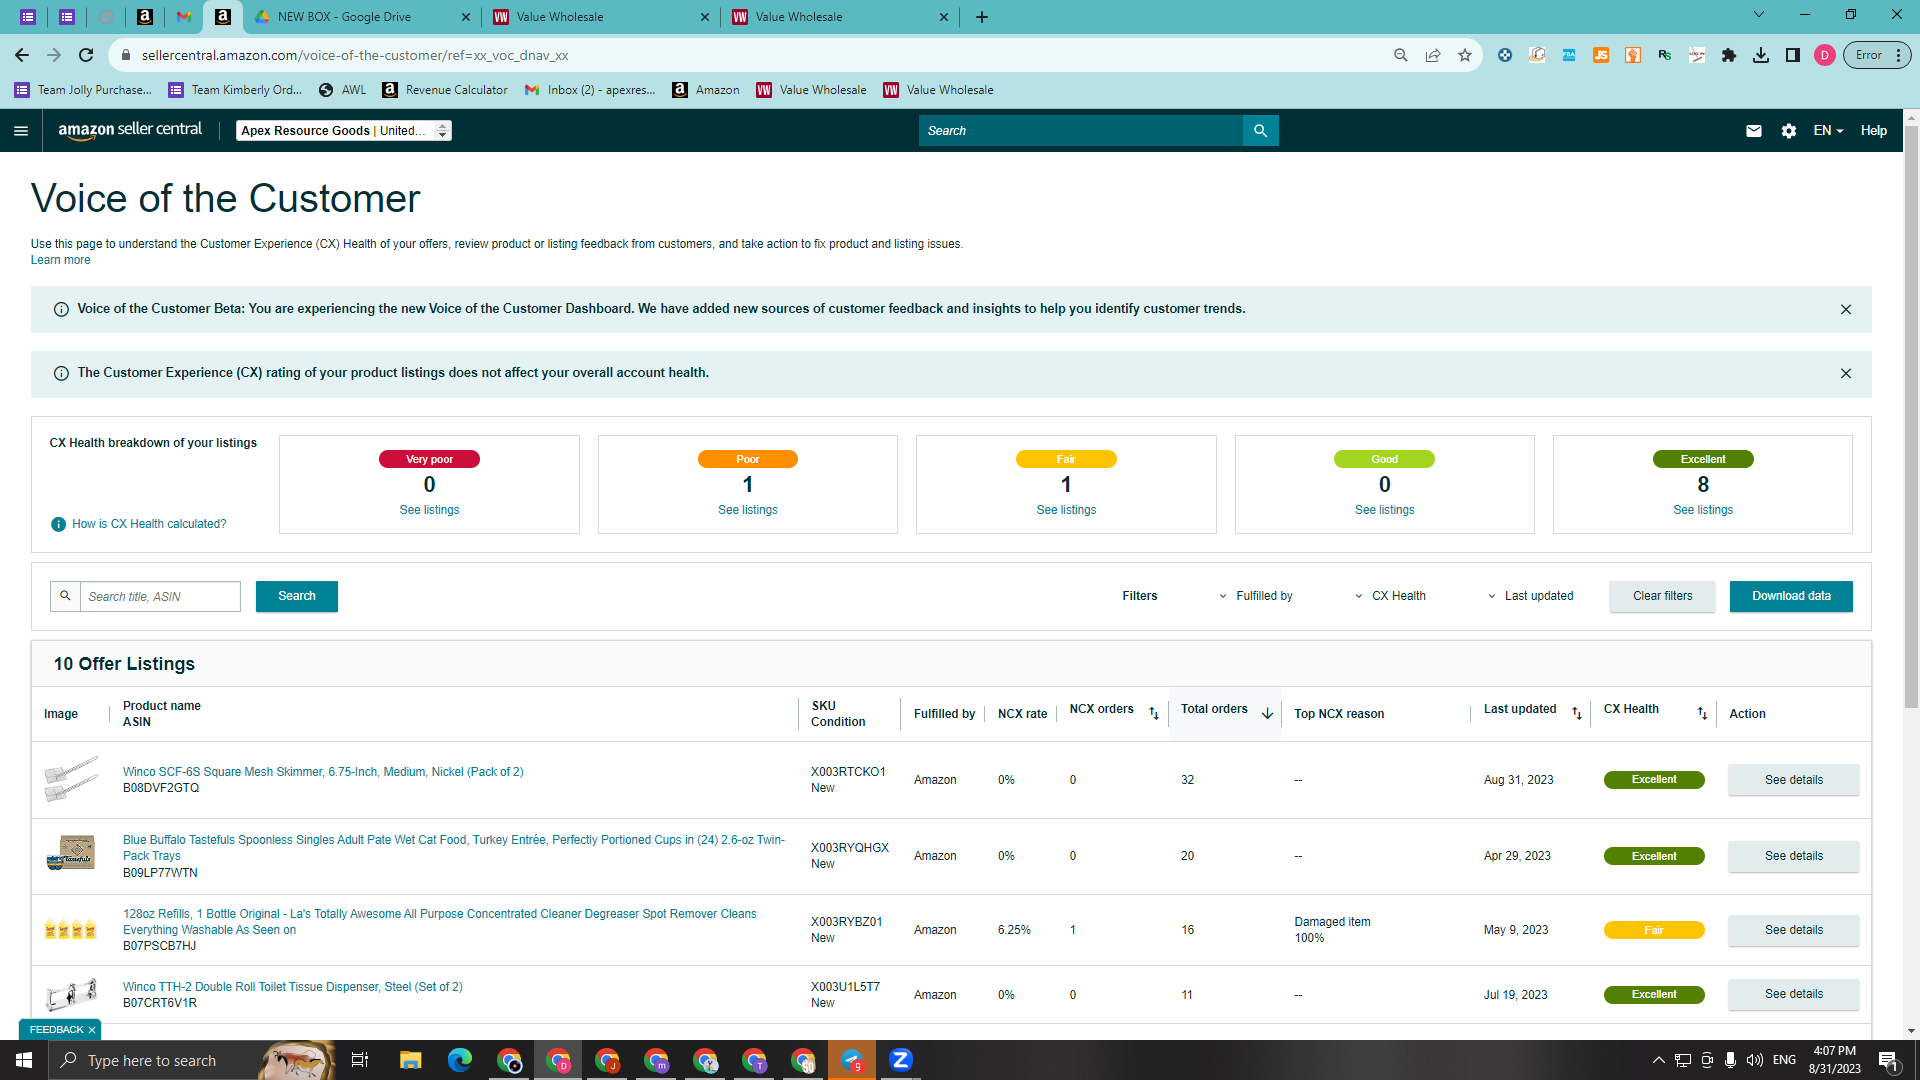Image resolution: width=1920 pixels, height=1080 pixels.
Task: Sort table by NCX orders arrows
Action: click(1154, 713)
